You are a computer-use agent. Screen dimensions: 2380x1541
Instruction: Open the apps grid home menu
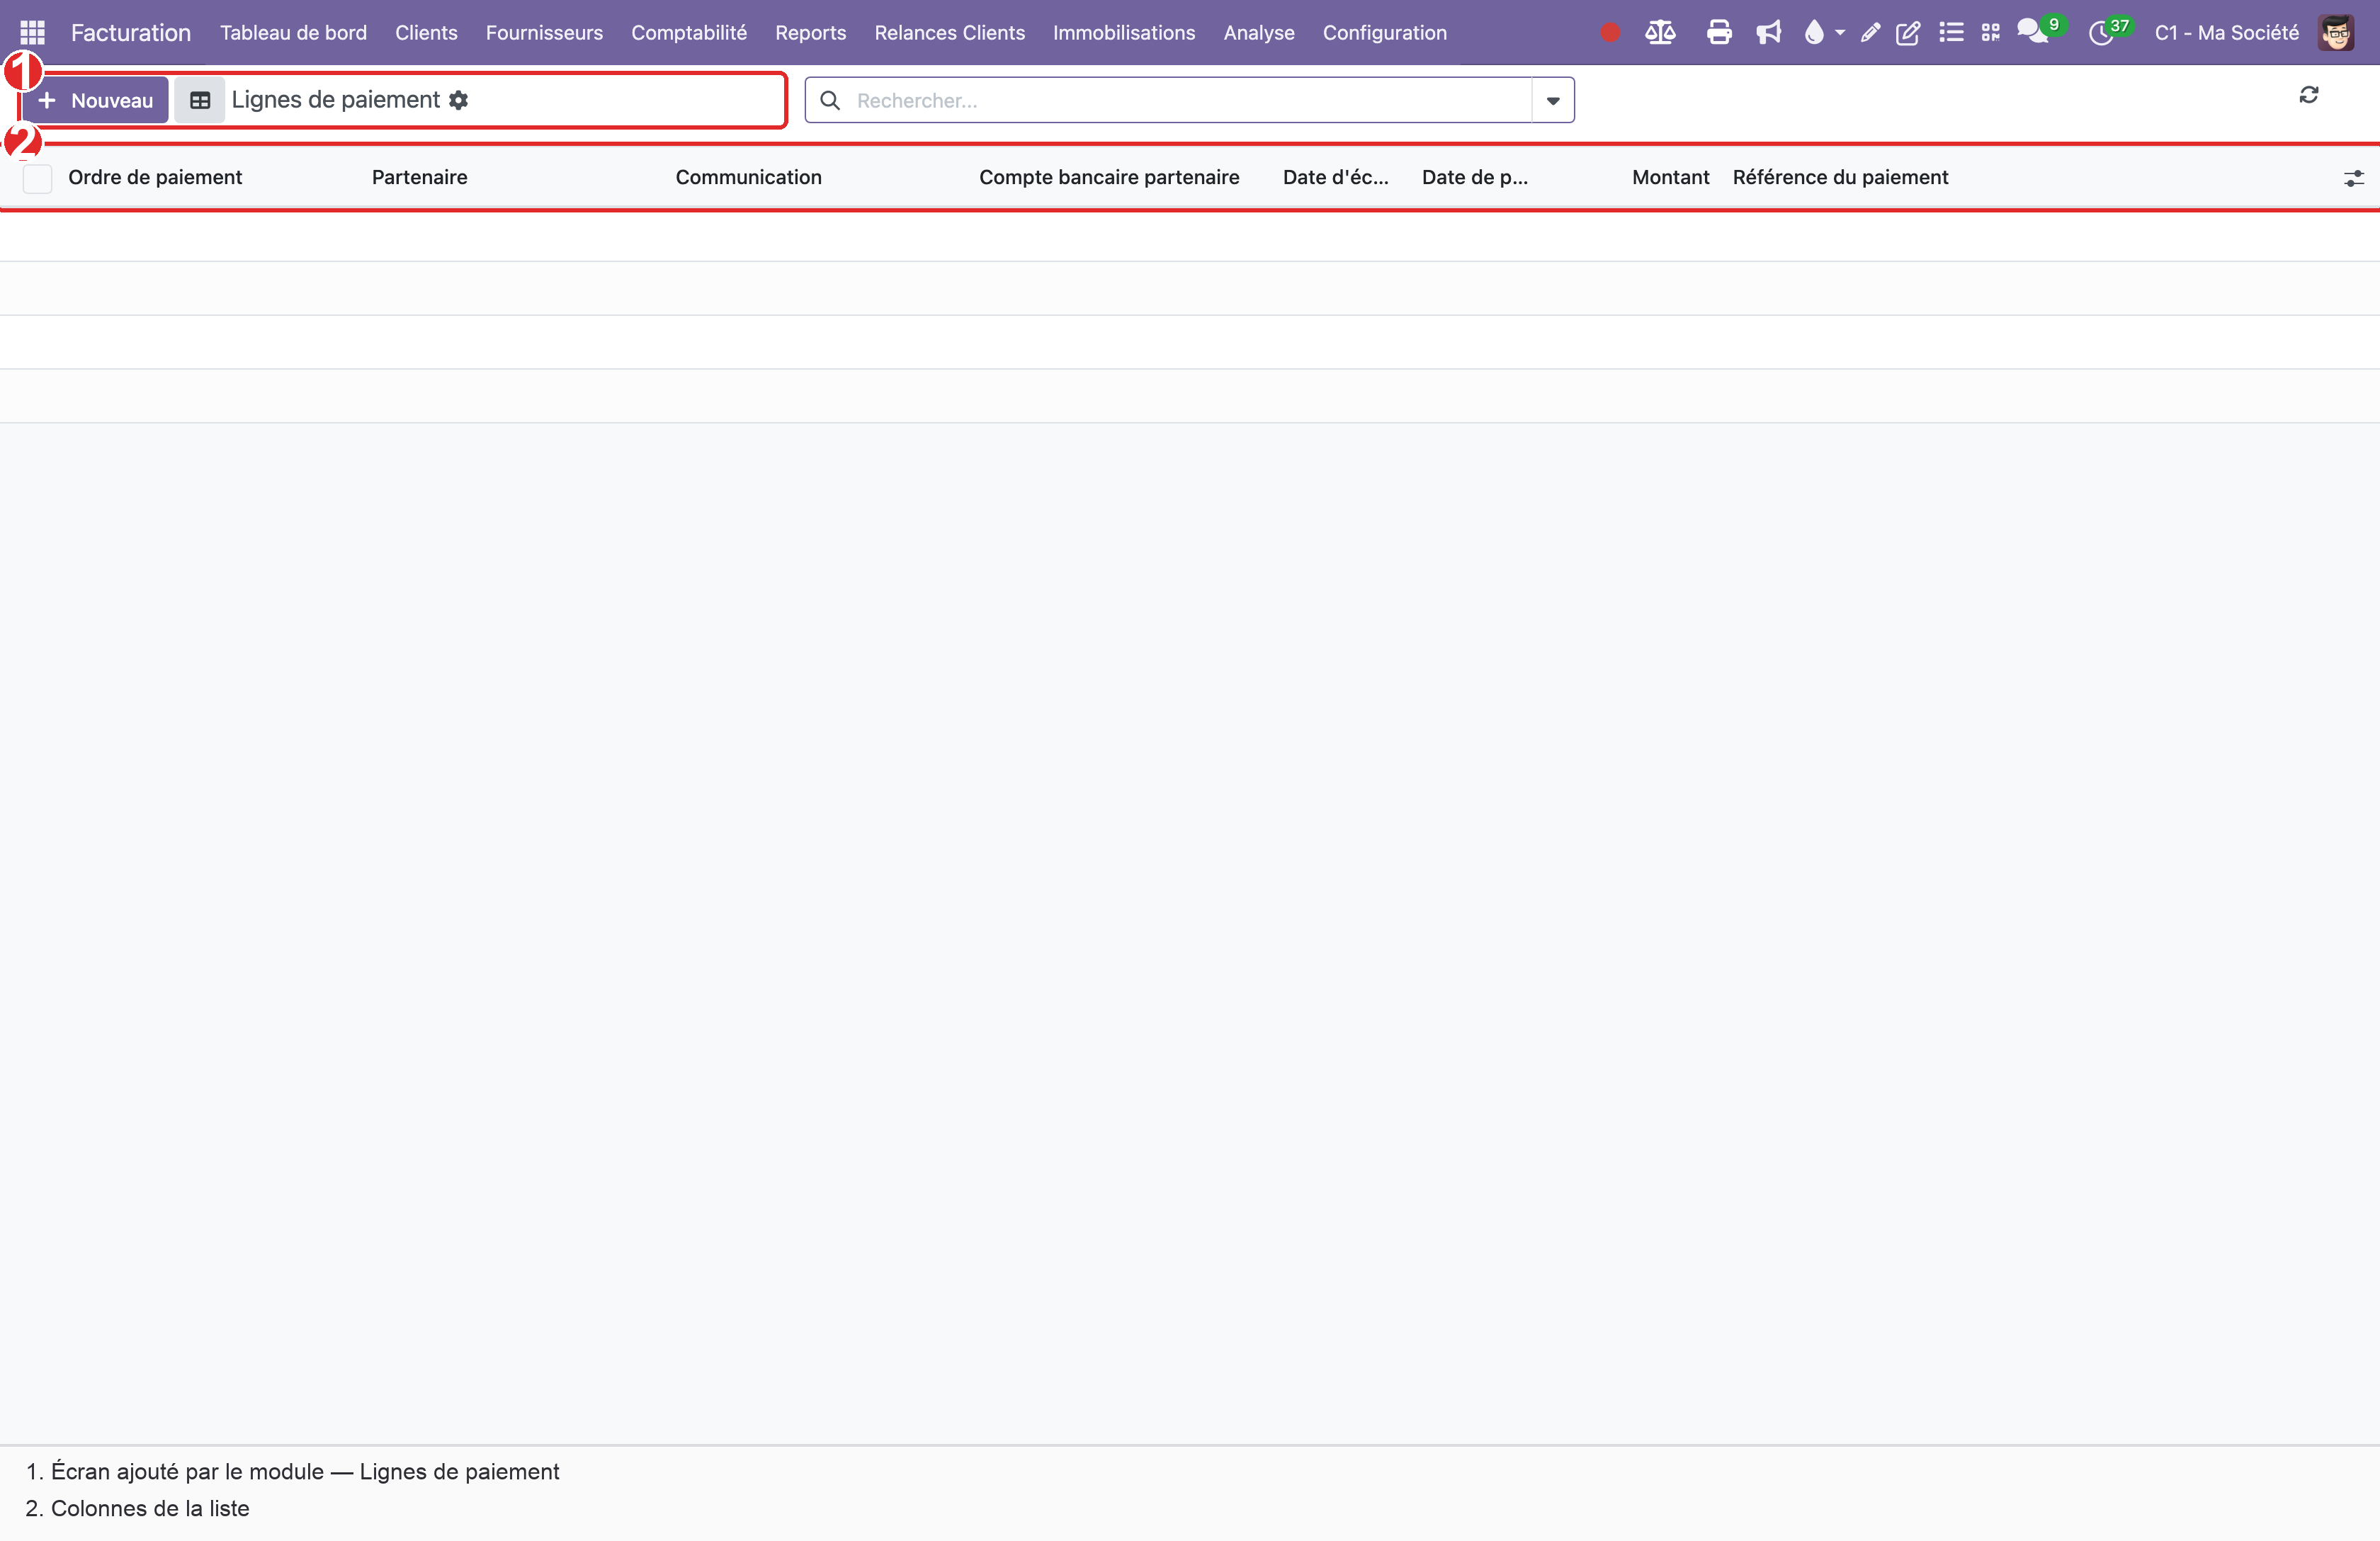32,33
